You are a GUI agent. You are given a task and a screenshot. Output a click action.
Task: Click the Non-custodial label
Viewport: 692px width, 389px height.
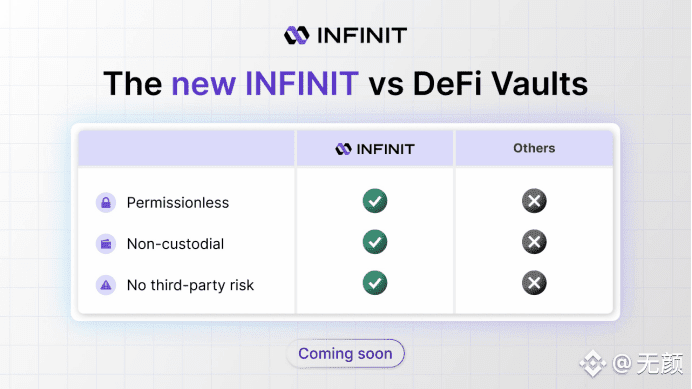[175, 244]
